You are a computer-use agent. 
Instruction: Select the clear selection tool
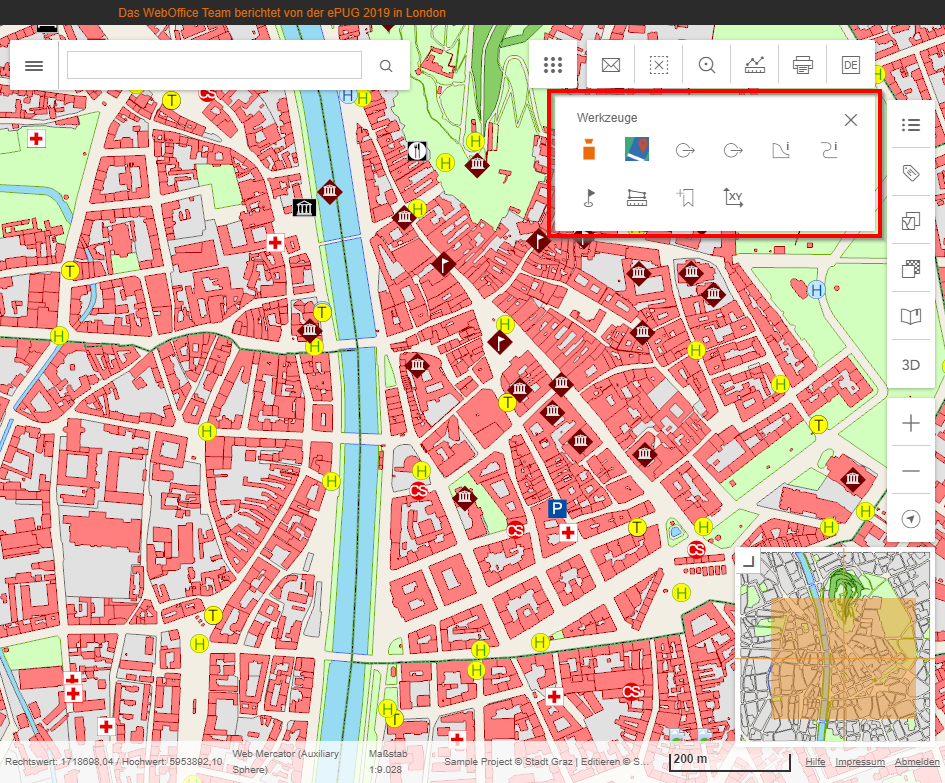(x=658, y=66)
